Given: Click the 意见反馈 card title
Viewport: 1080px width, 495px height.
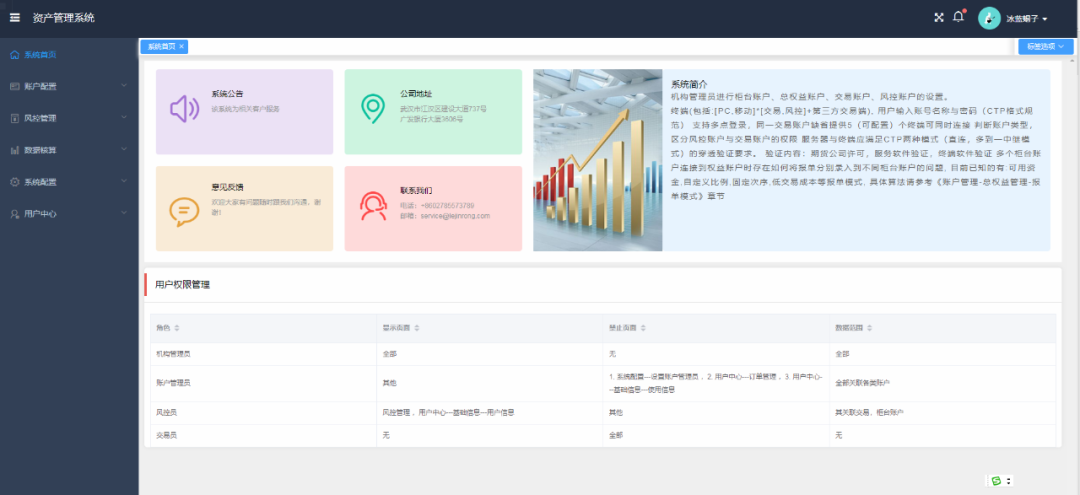Looking at the screenshot, I should [x=227, y=187].
